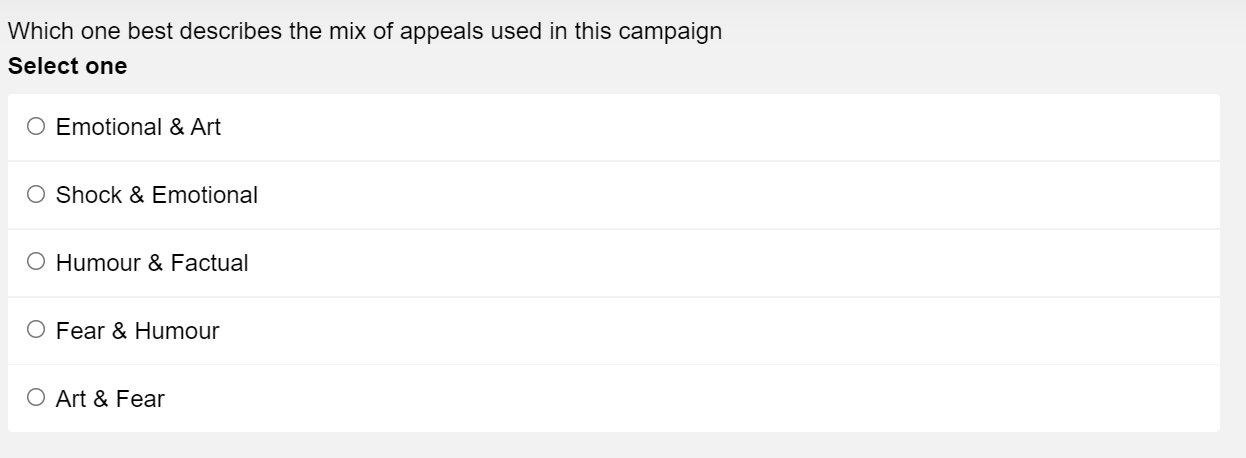
Task: Click the 'Select one' instruction heading
Action: point(67,66)
